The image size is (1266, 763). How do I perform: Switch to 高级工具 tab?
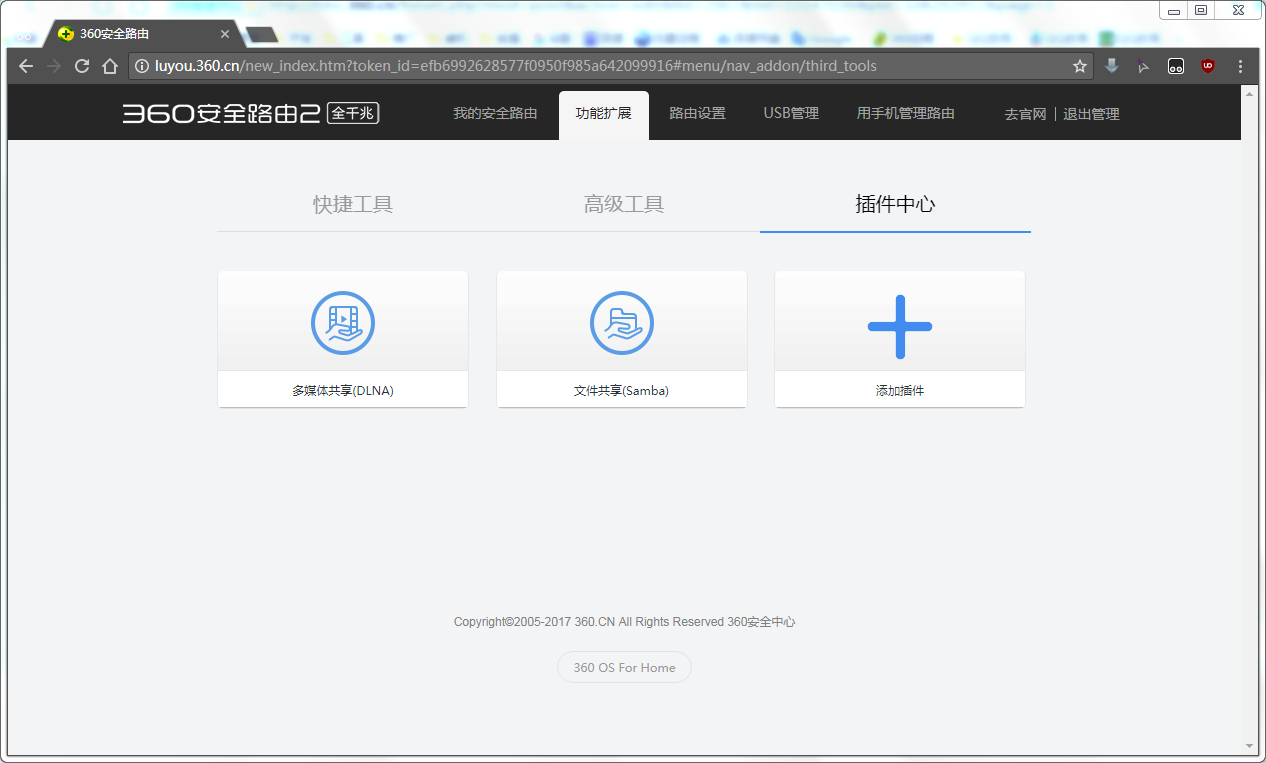(624, 205)
